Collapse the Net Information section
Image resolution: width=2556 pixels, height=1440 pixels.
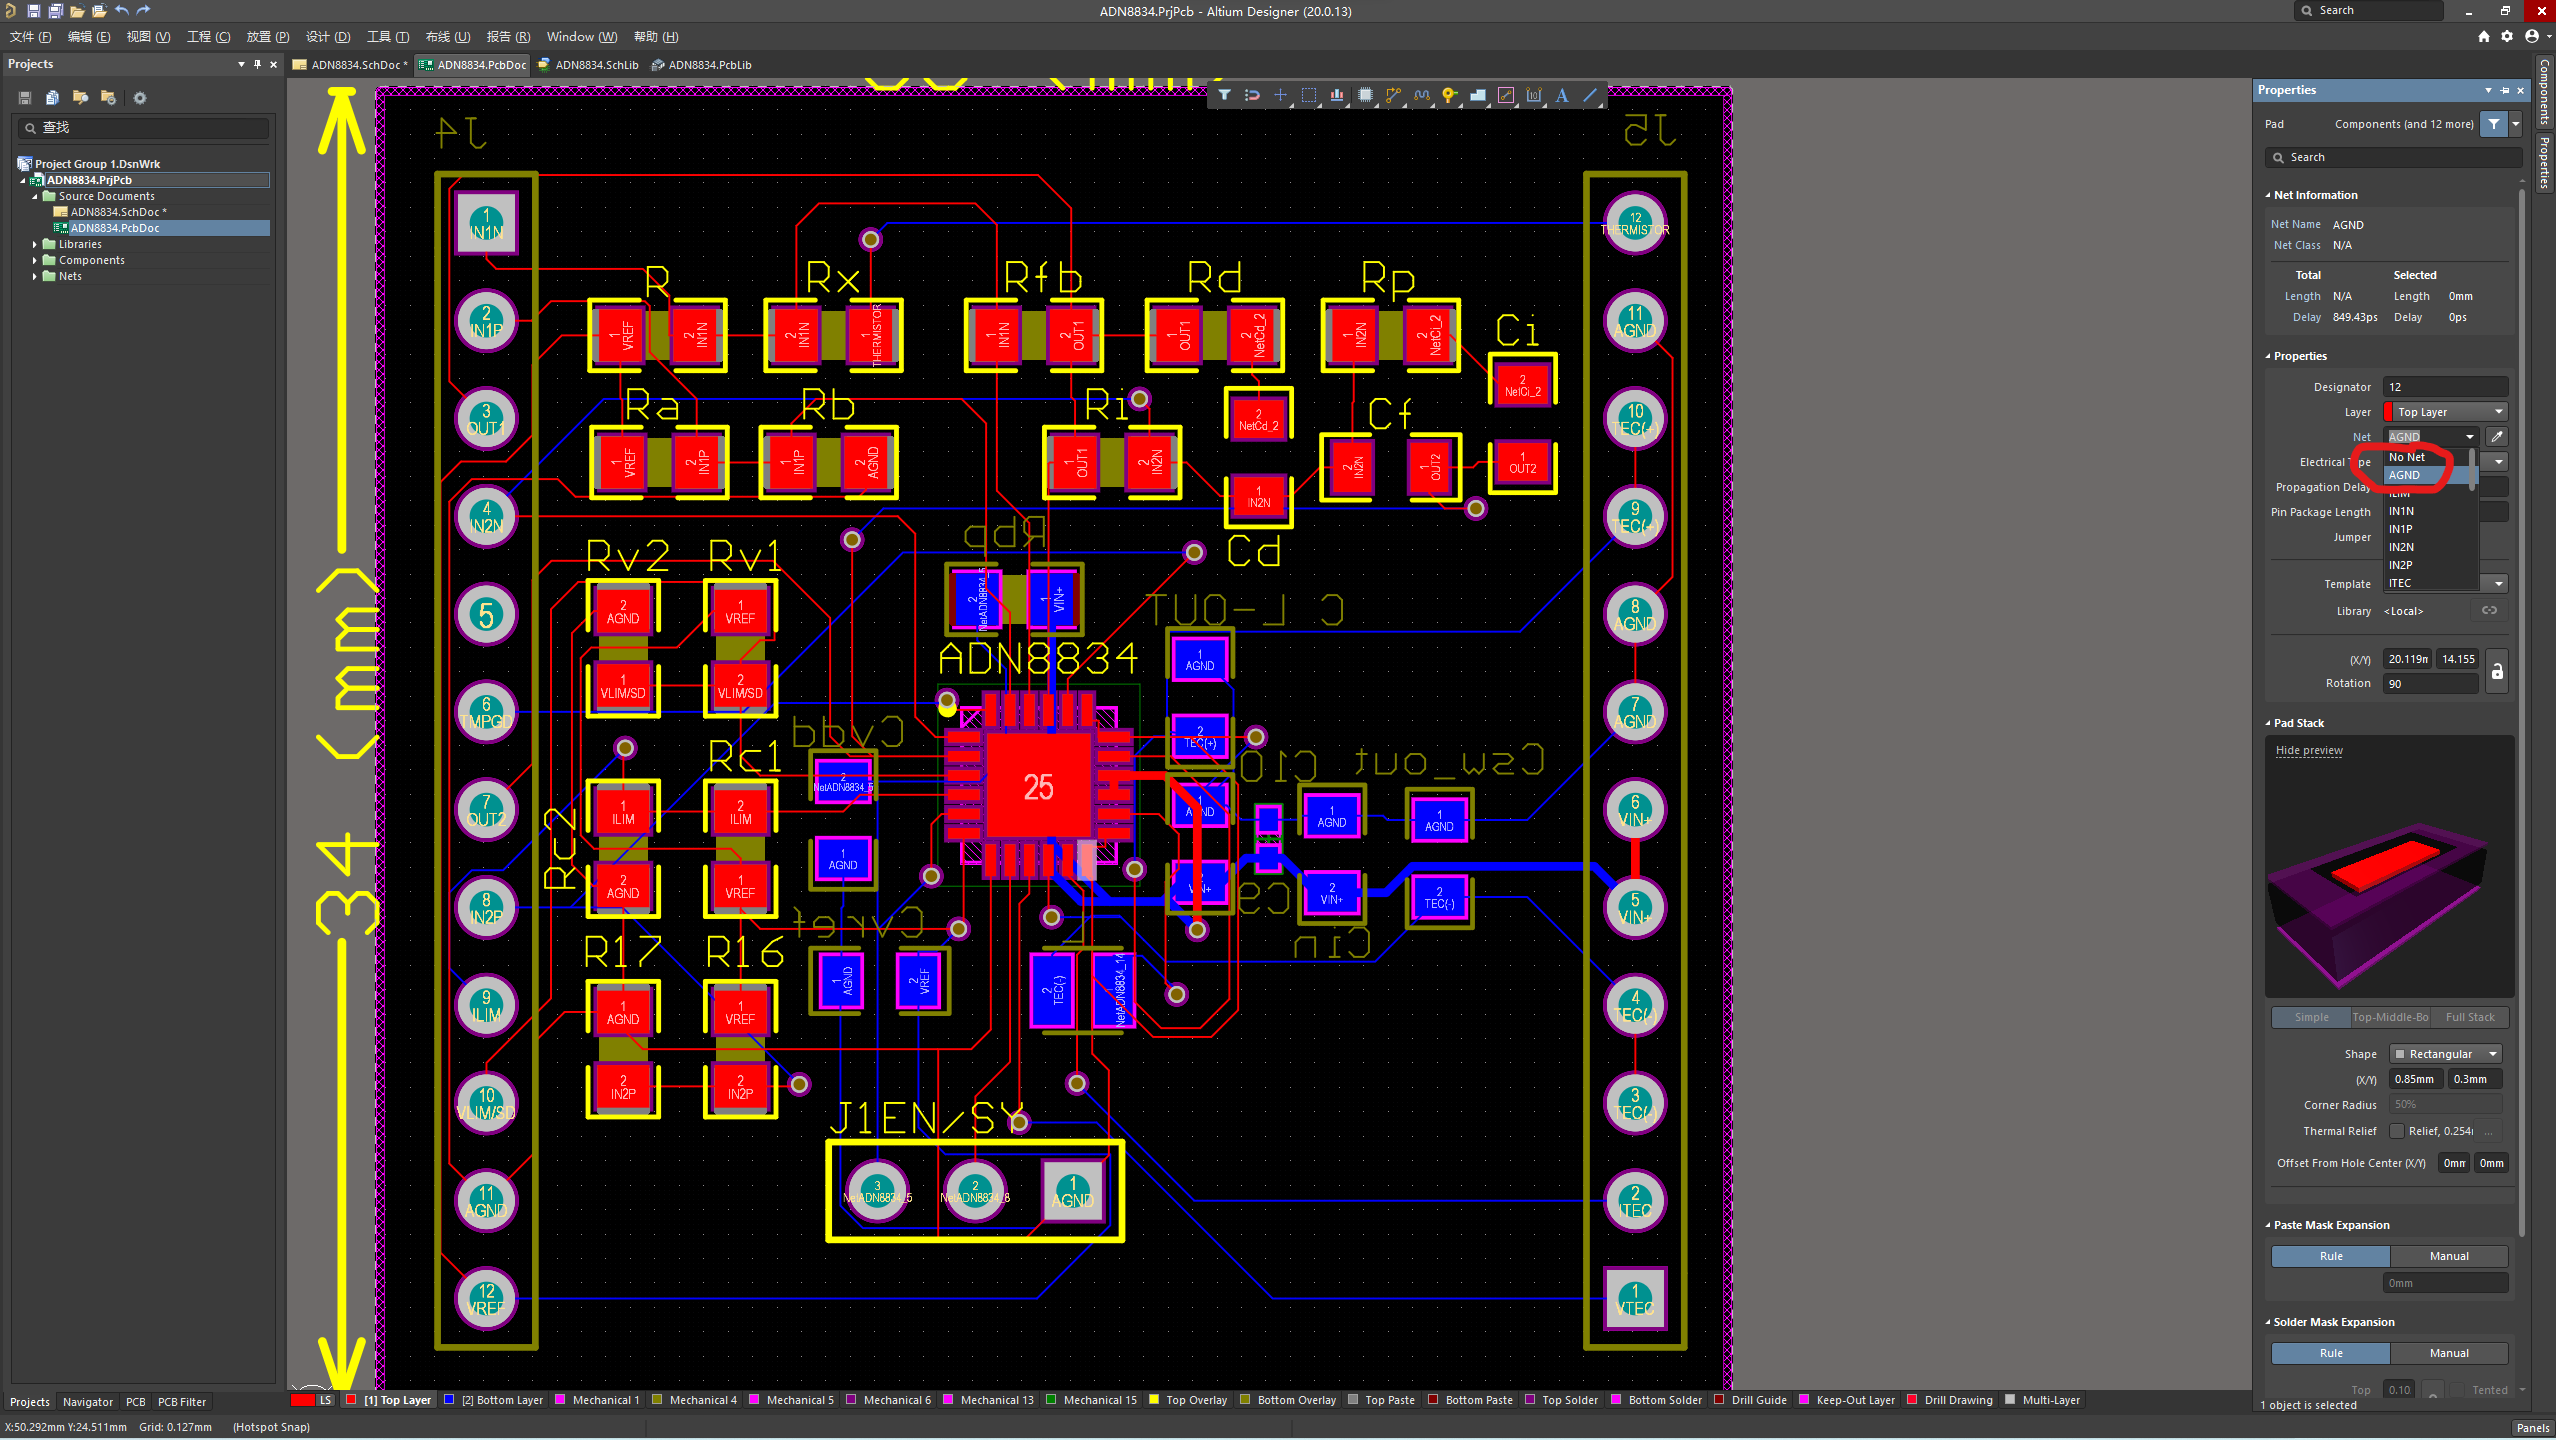2268,195
